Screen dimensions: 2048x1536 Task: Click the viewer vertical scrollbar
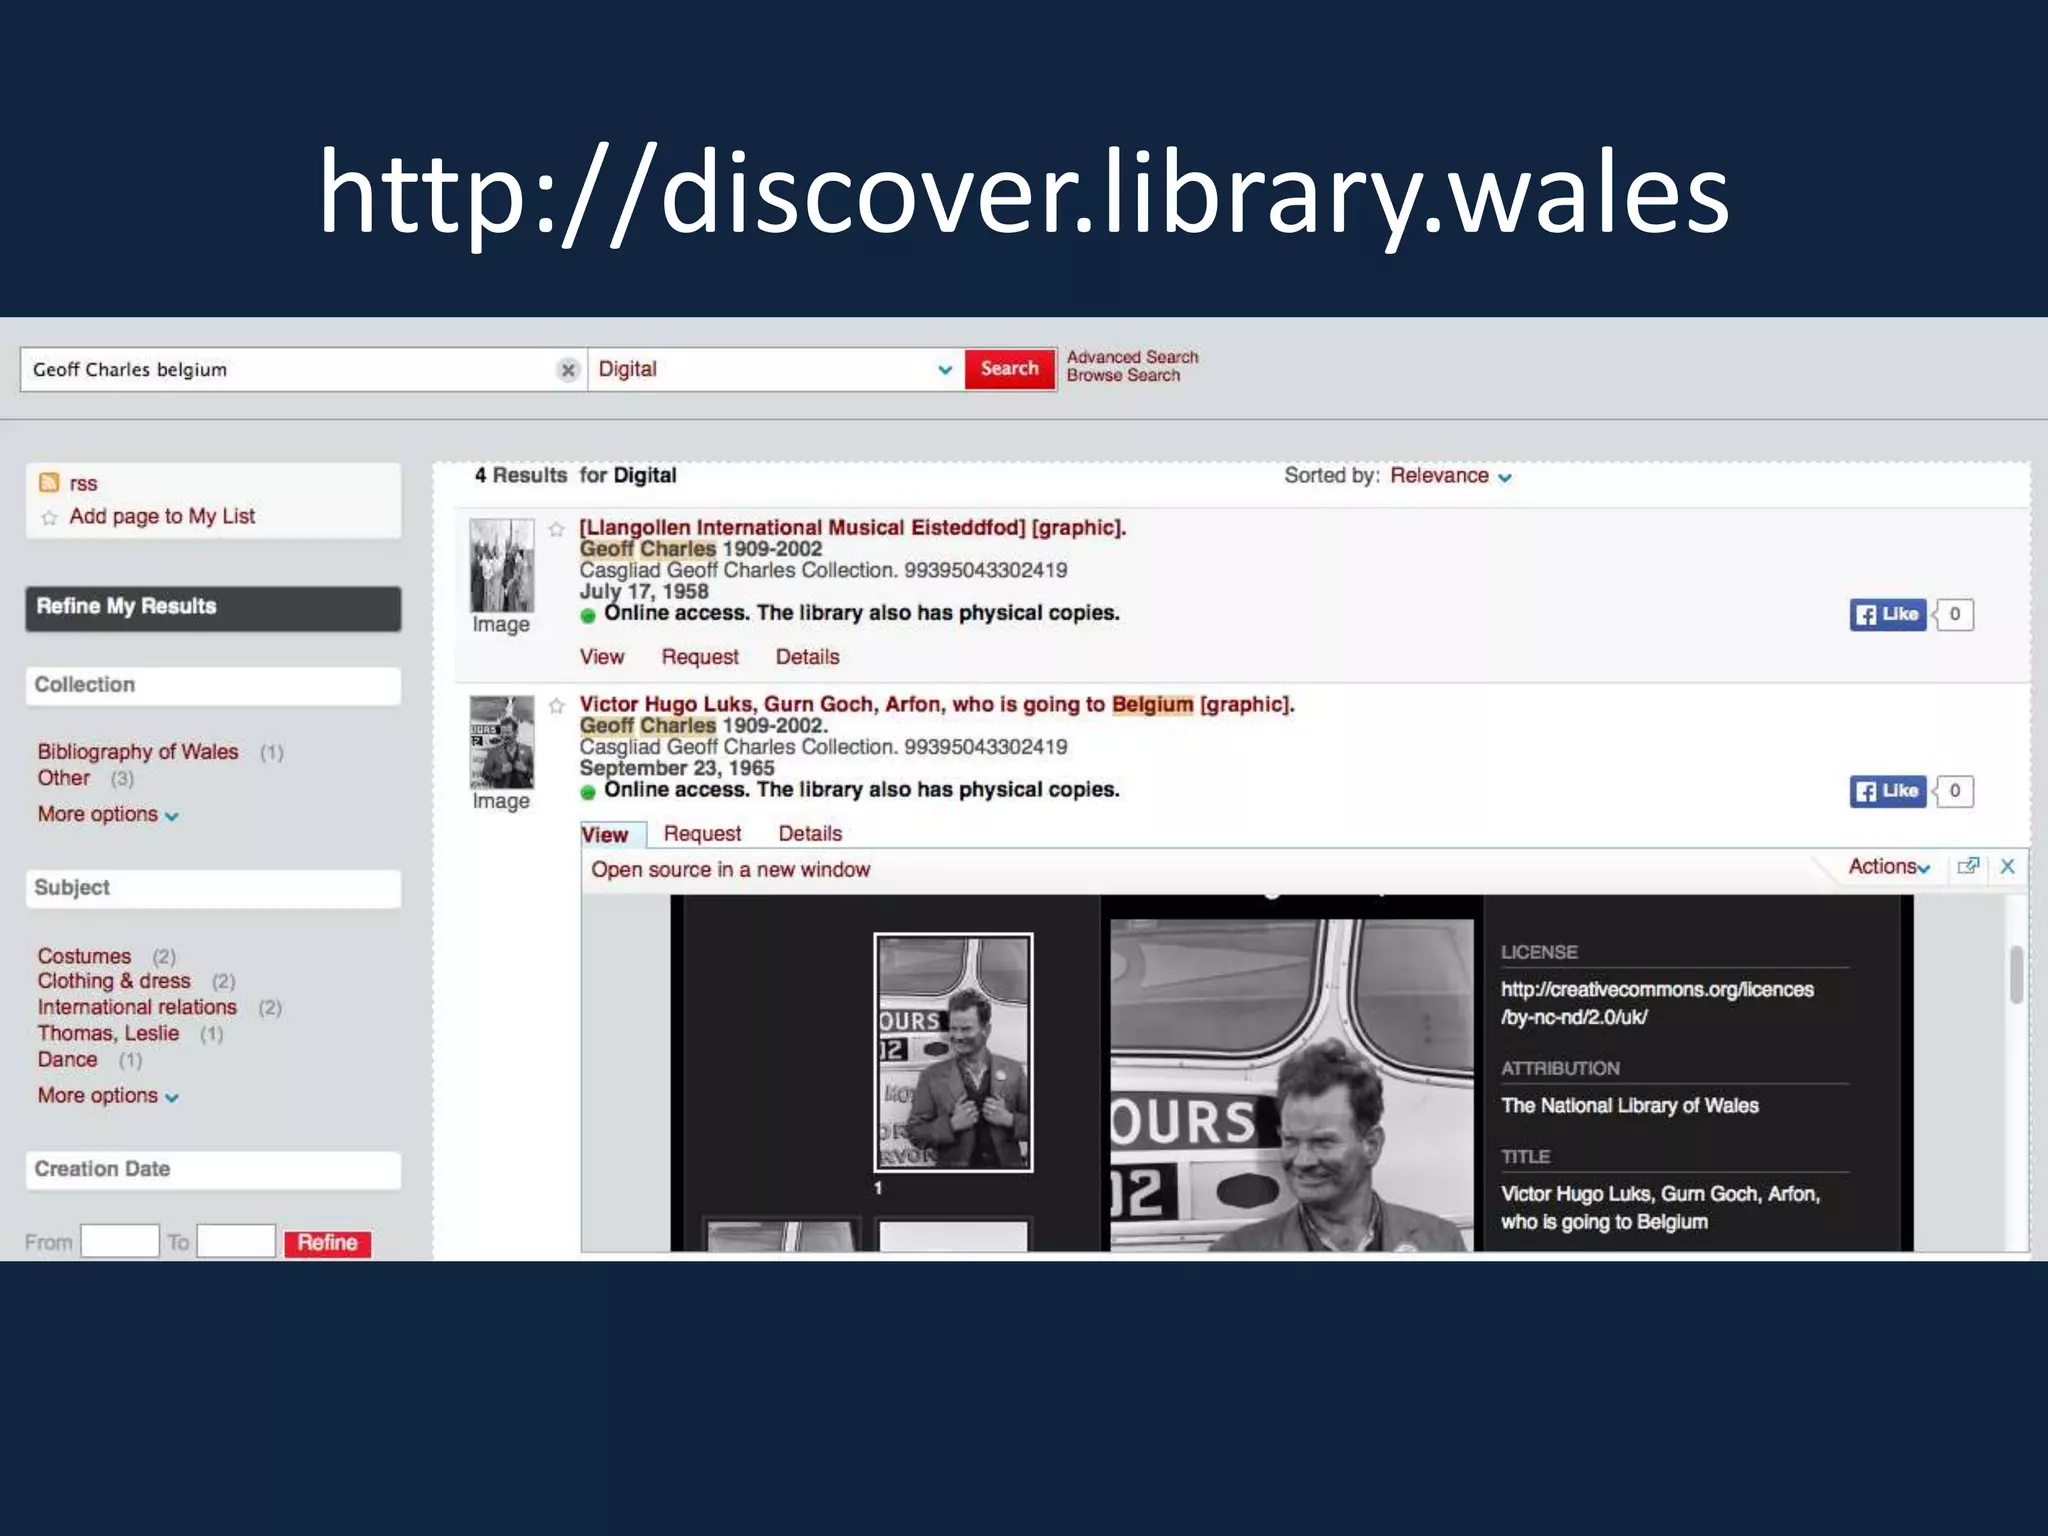[x=2016, y=974]
